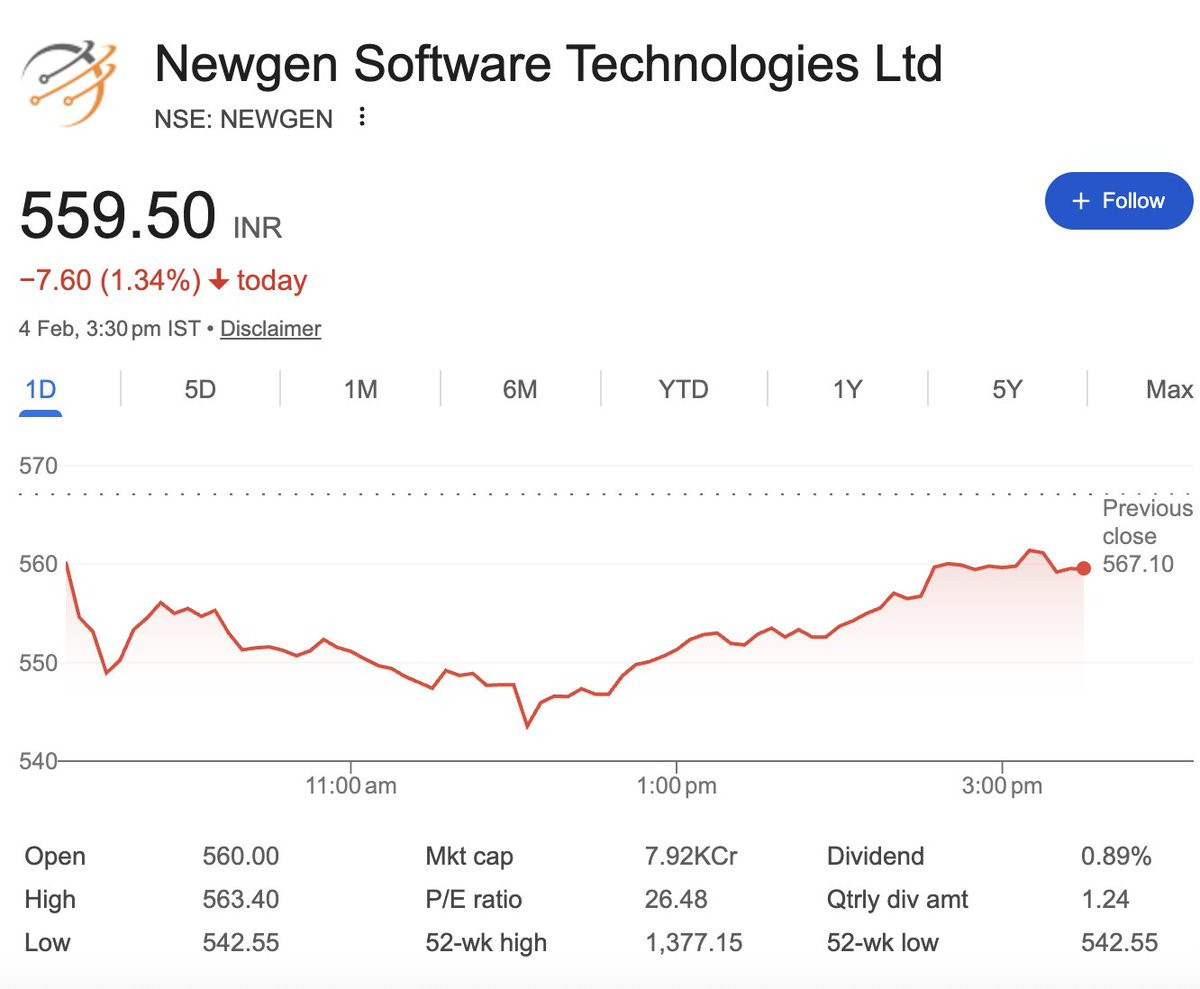The image size is (1200, 989).
Task: Switch to the 5D chart tab
Action: 200,389
